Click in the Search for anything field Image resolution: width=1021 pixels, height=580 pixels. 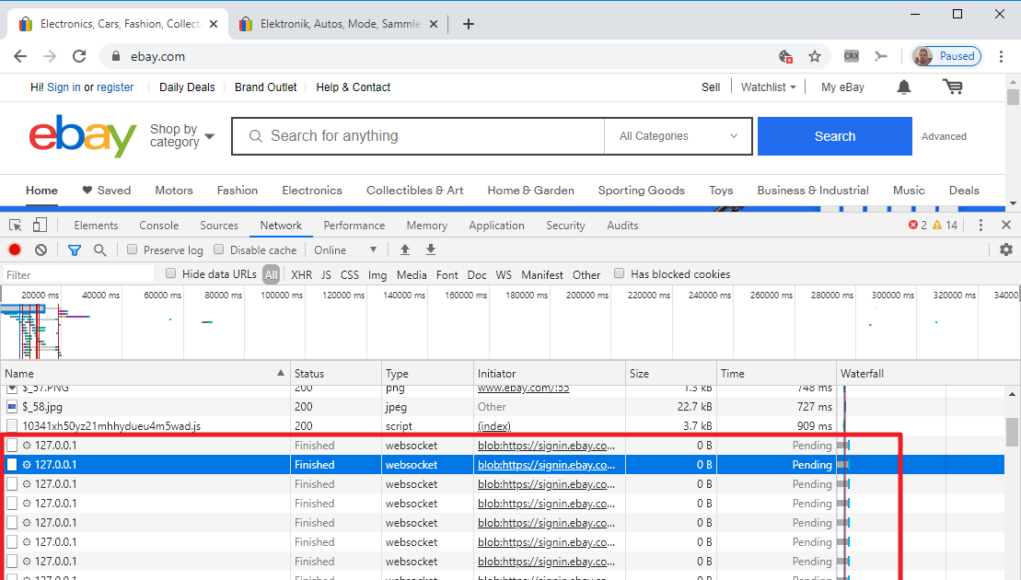(x=418, y=136)
